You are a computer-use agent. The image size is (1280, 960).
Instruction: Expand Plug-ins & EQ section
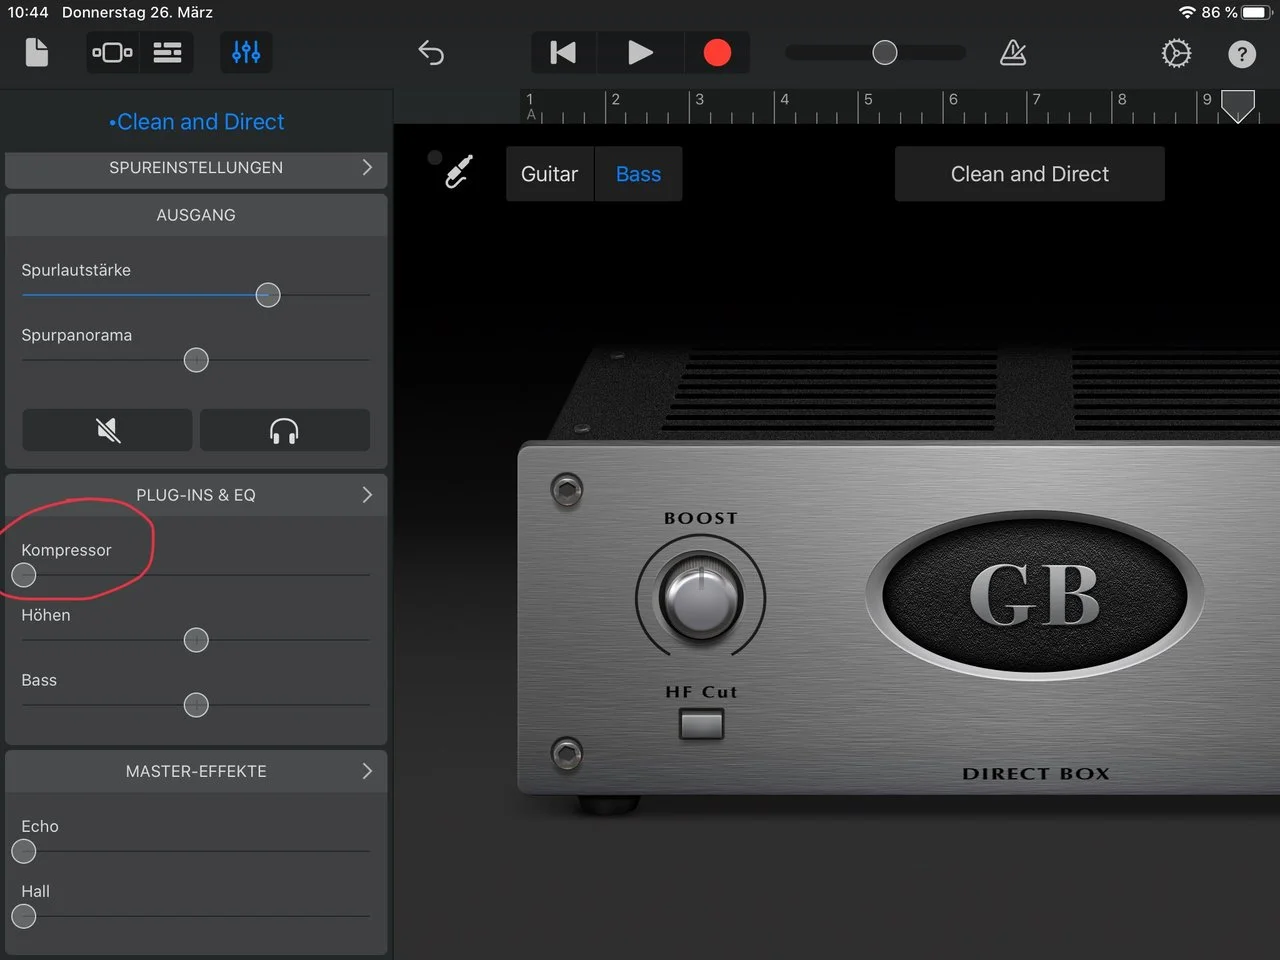[x=196, y=495]
